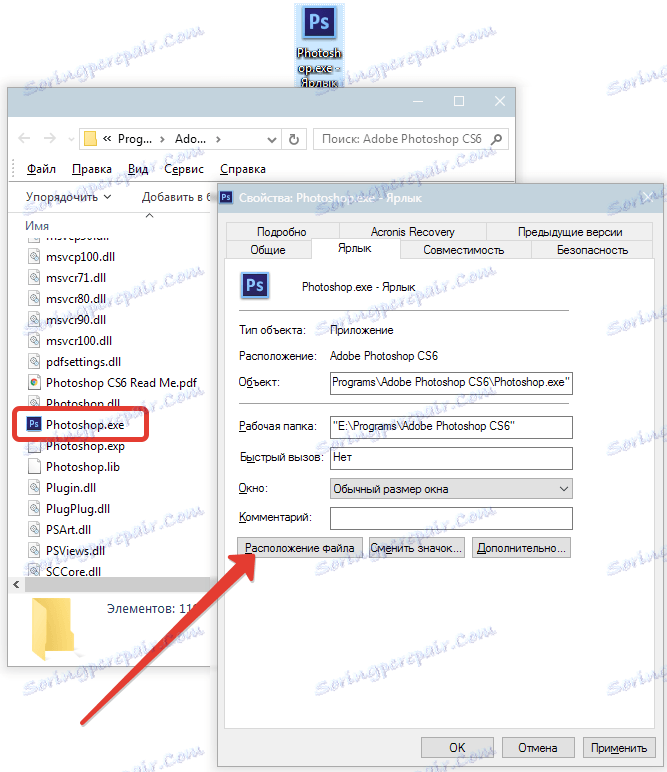Click the Расположение файла button
667x772 pixels.
tap(300, 548)
